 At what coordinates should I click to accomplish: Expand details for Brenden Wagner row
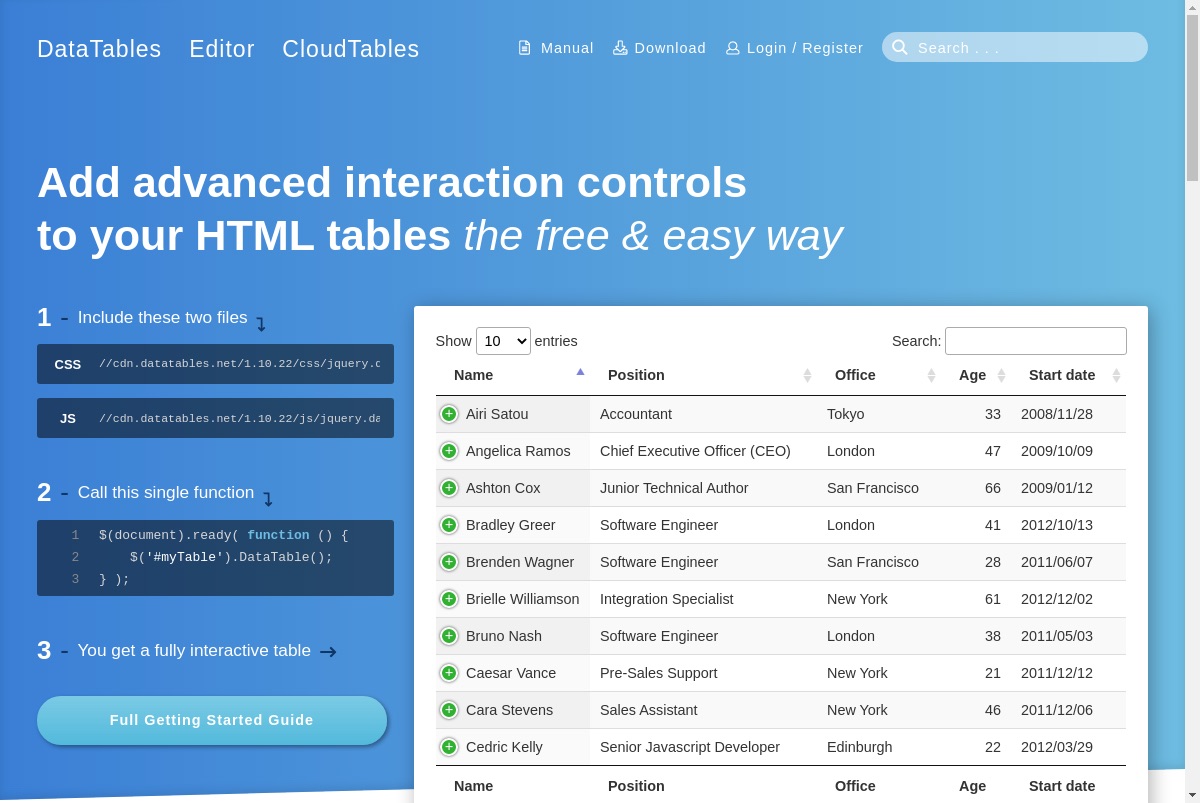point(449,562)
